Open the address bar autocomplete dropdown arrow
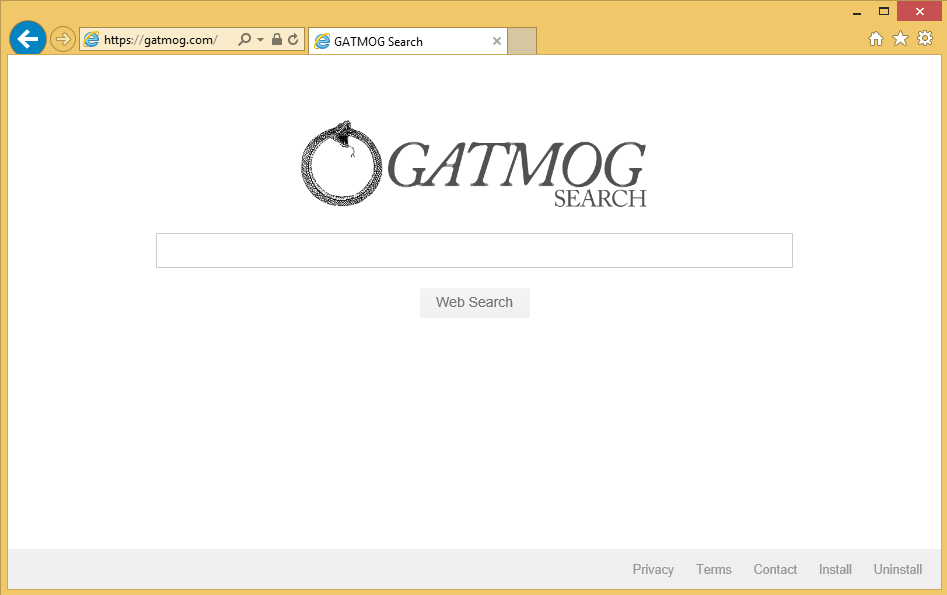Viewport: 947px width, 595px height. (260, 40)
